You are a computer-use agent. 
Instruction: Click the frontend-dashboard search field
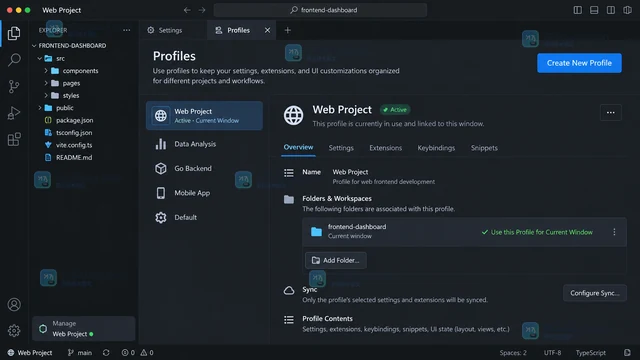320,10
